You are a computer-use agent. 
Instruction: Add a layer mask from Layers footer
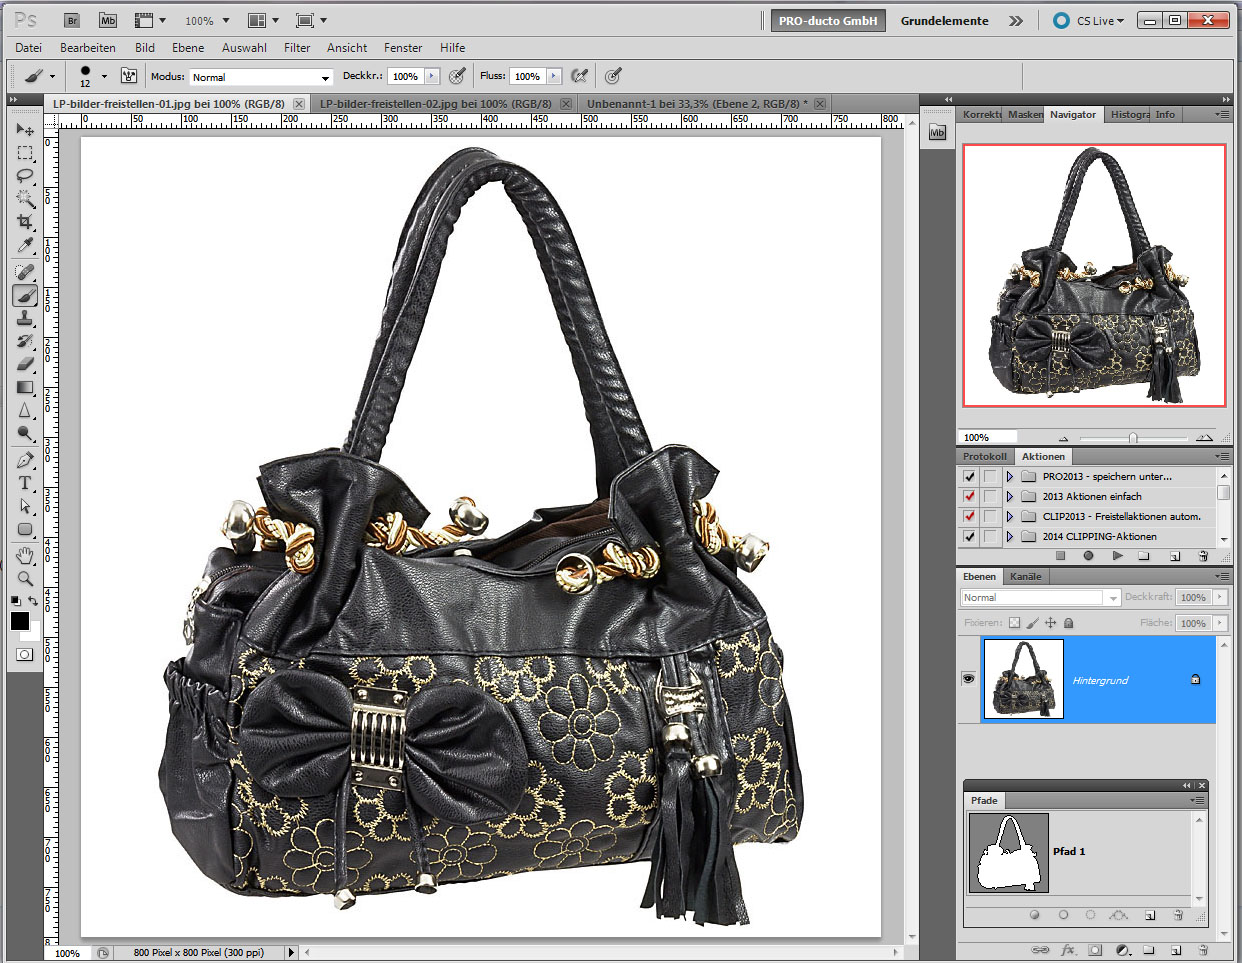(x=1095, y=950)
